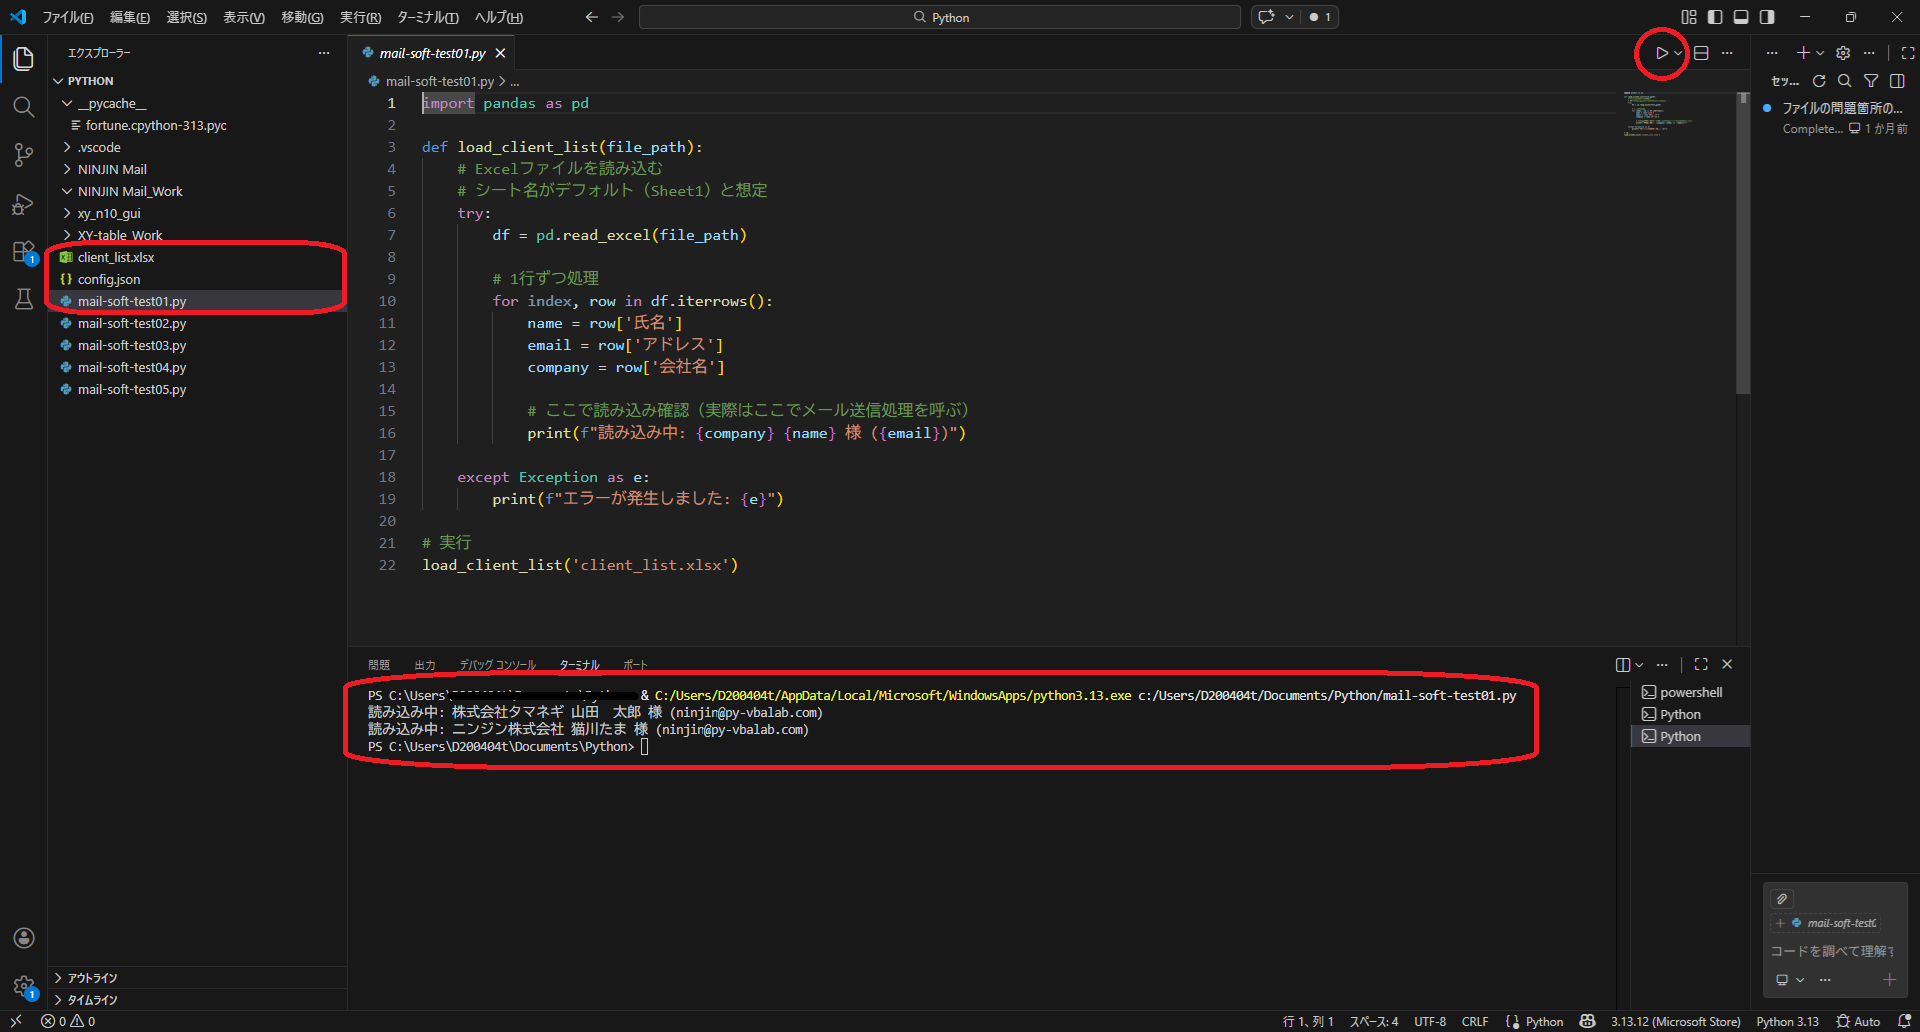Toggle the secondary side bar visibility
The image size is (1920, 1032).
[1767, 17]
